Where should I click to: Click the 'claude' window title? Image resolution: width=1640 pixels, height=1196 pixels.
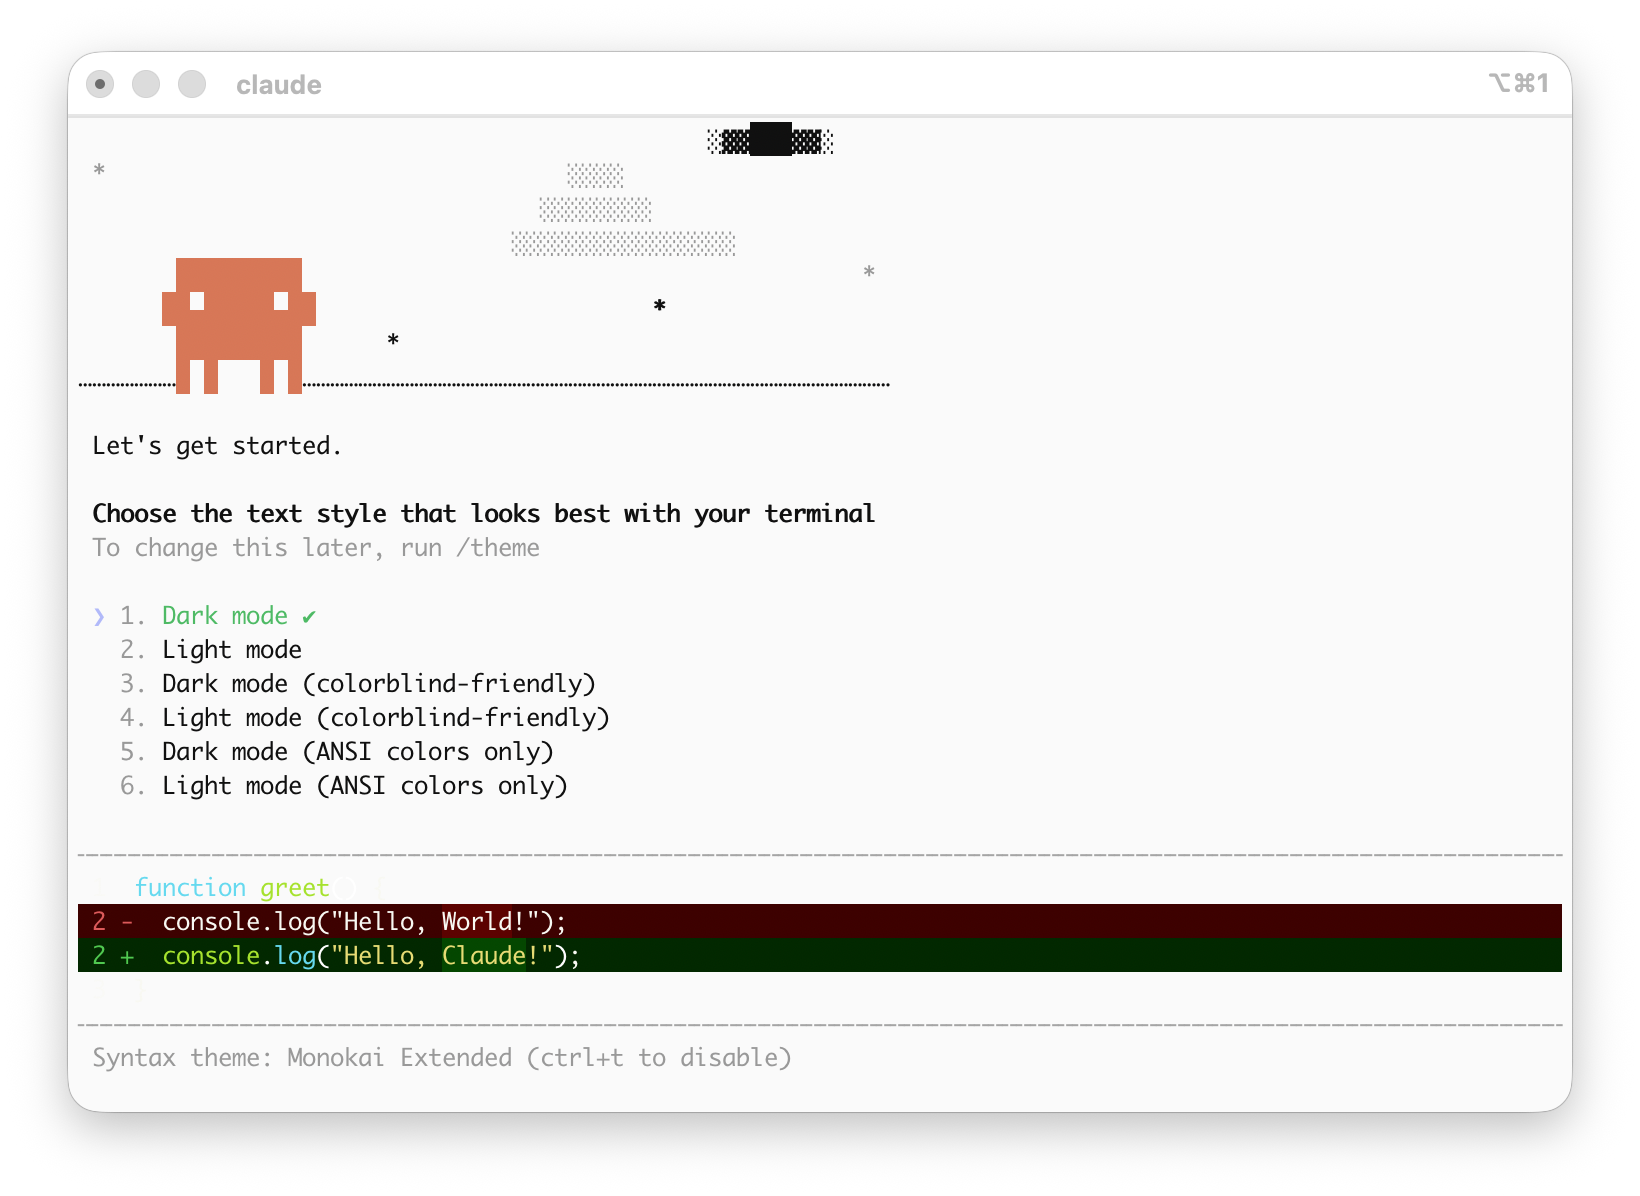tap(279, 85)
